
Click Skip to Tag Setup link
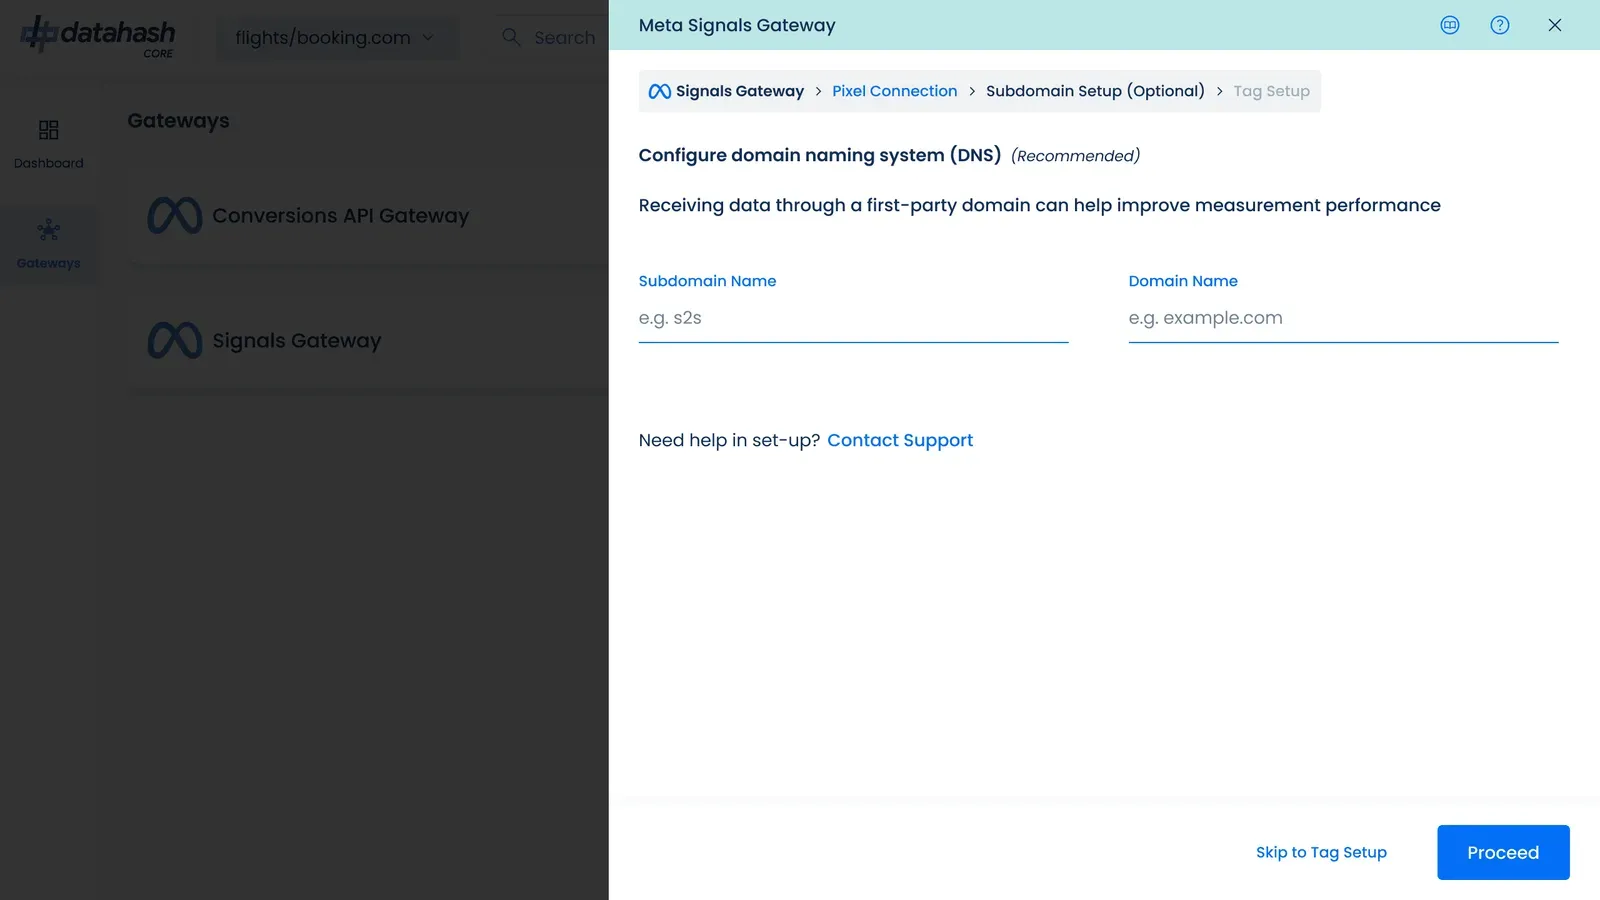pyautogui.click(x=1321, y=853)
